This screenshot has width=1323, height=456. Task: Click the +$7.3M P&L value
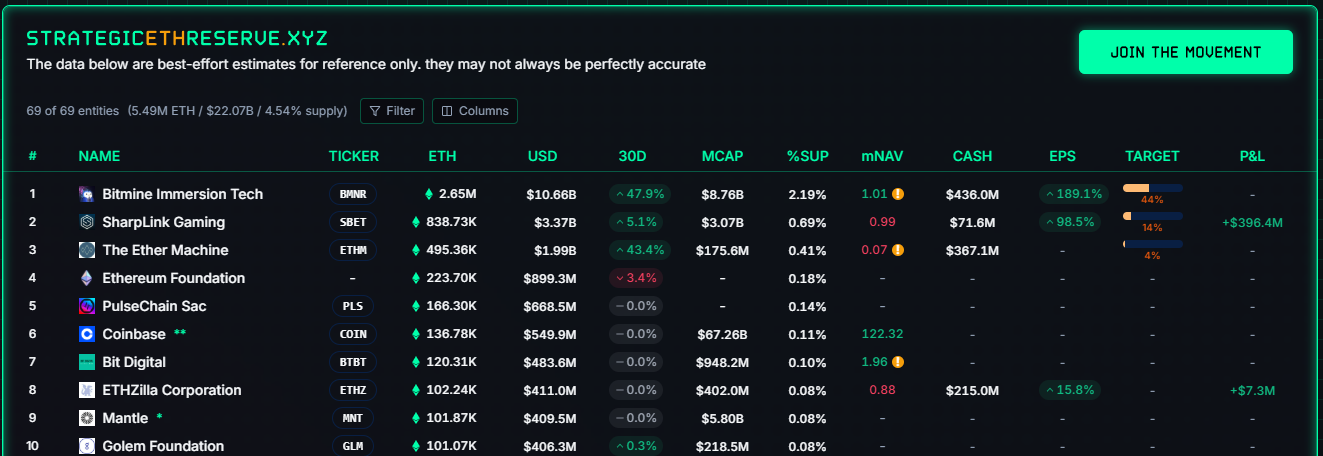click(x=1252, y=390)
